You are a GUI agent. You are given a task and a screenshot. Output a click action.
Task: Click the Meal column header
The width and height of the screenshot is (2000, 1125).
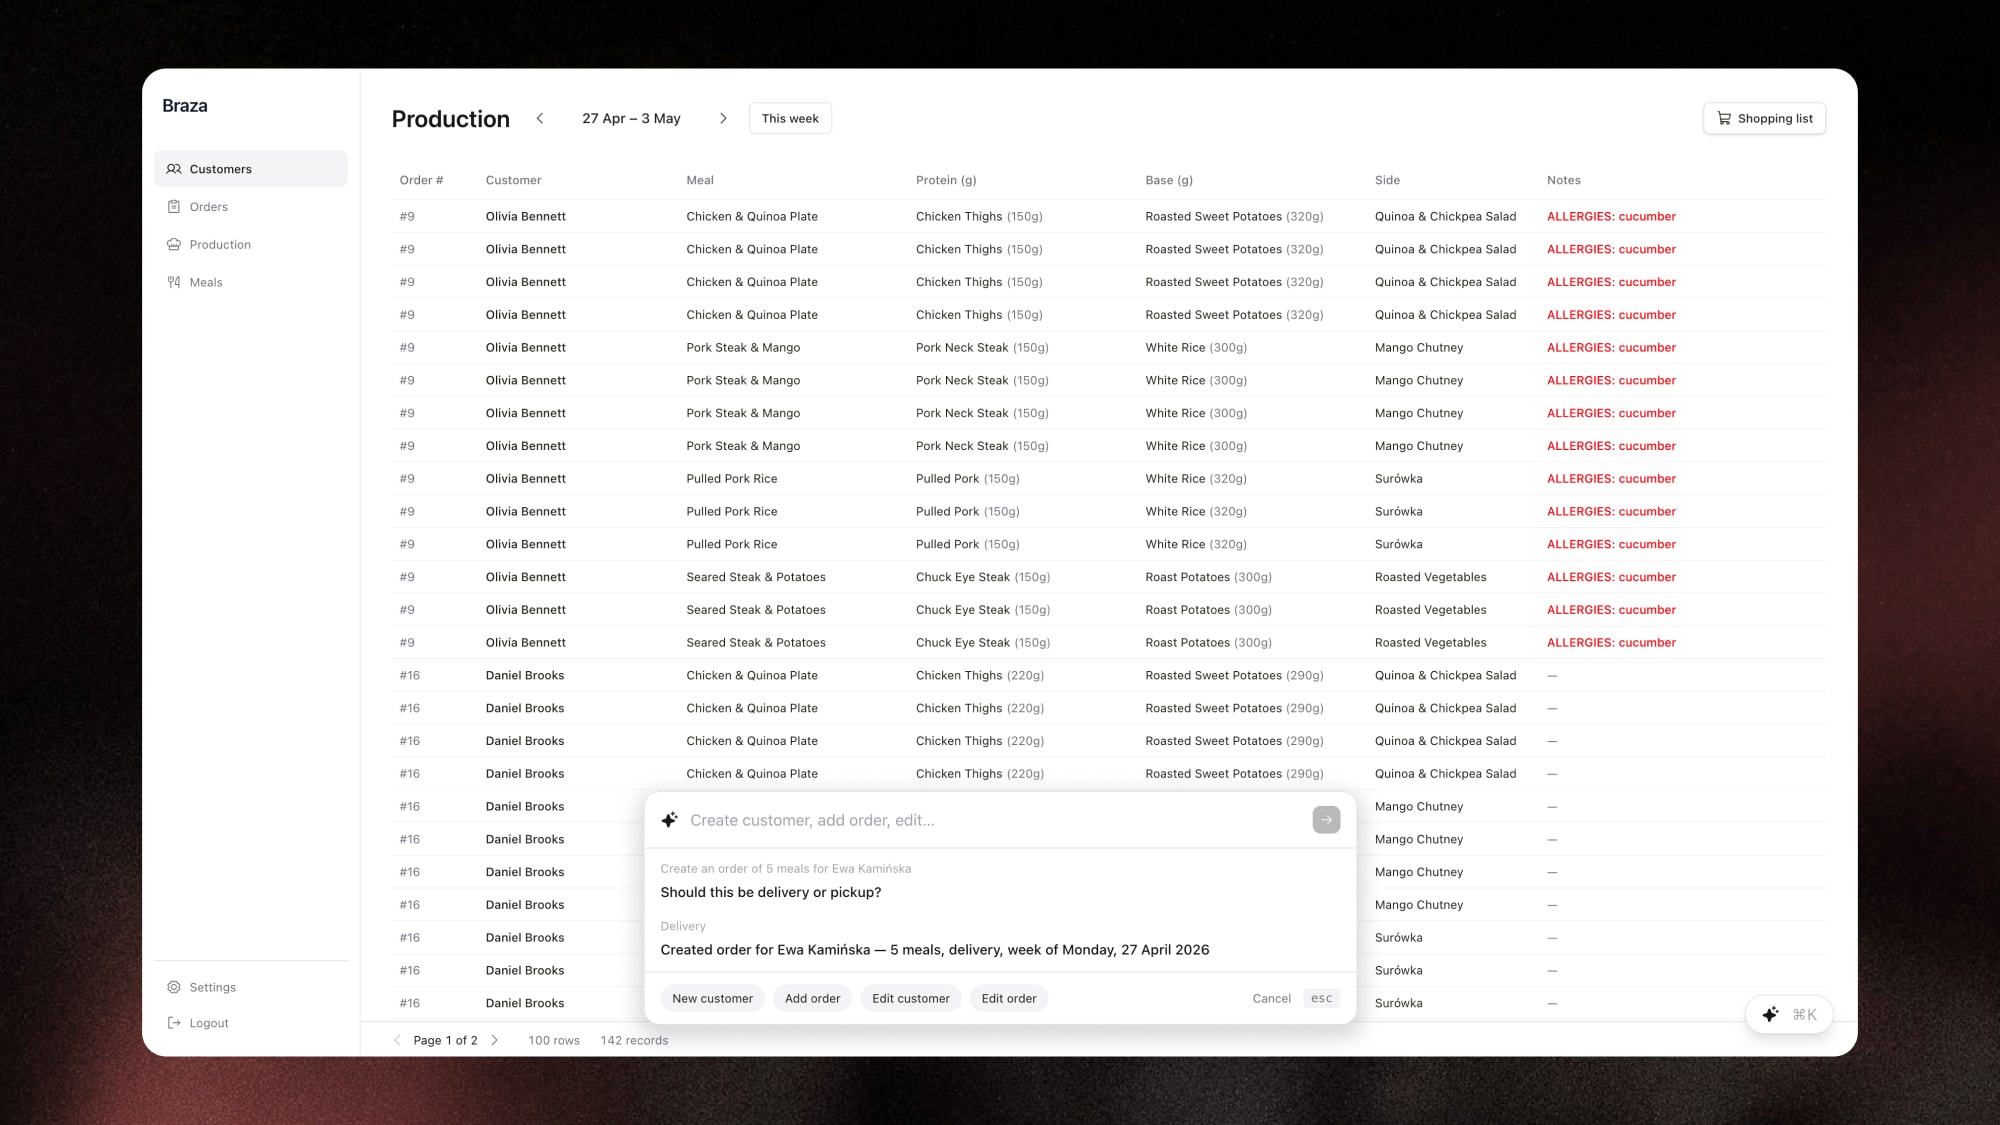[x=700, y=180]
